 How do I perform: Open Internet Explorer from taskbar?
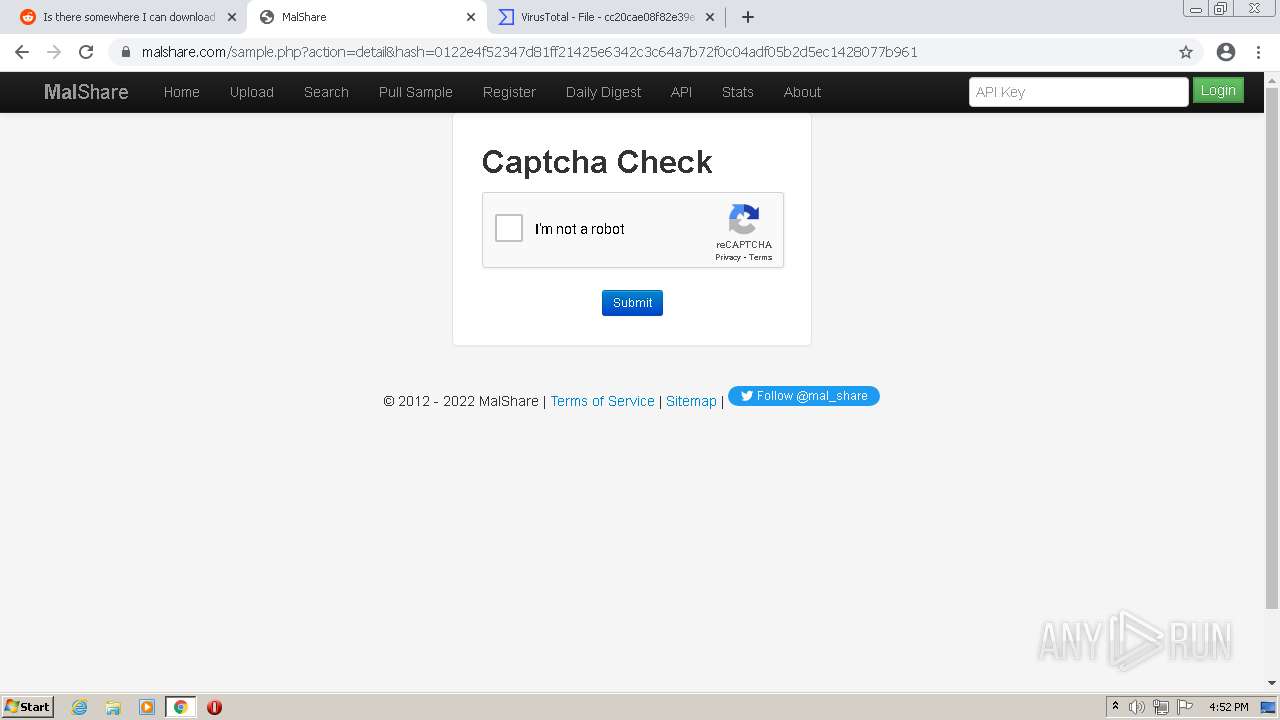pyautogui.click(x=80, y=707)
